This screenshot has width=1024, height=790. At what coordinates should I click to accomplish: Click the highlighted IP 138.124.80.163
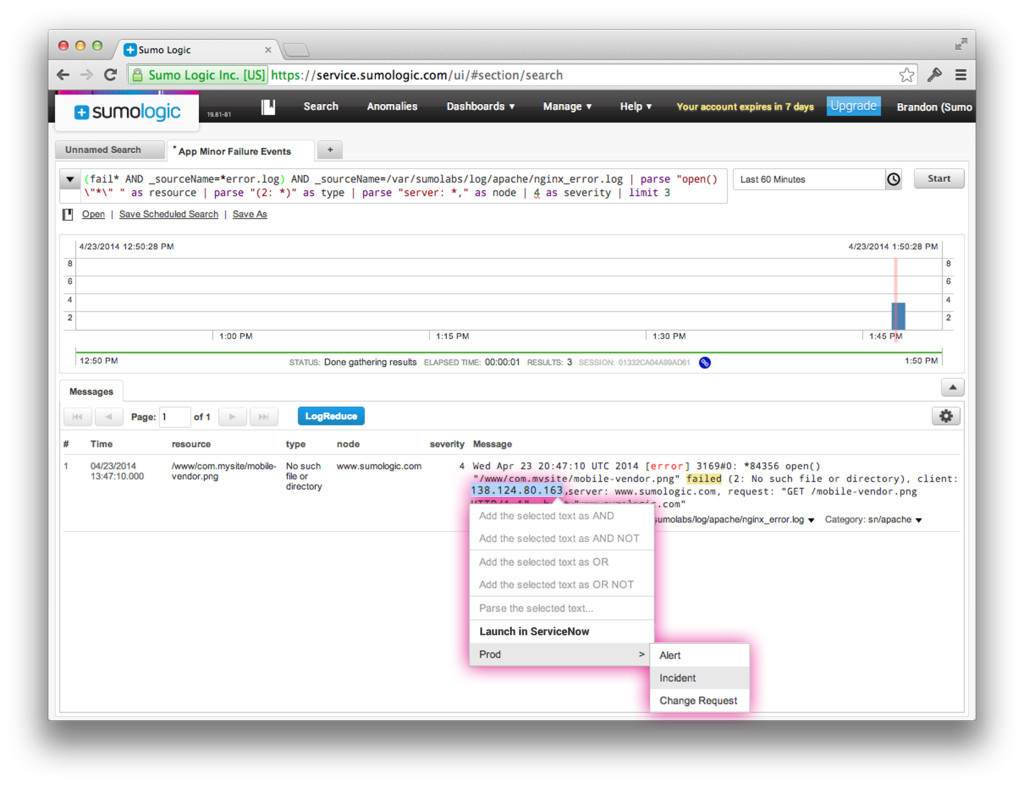point(517,490)
